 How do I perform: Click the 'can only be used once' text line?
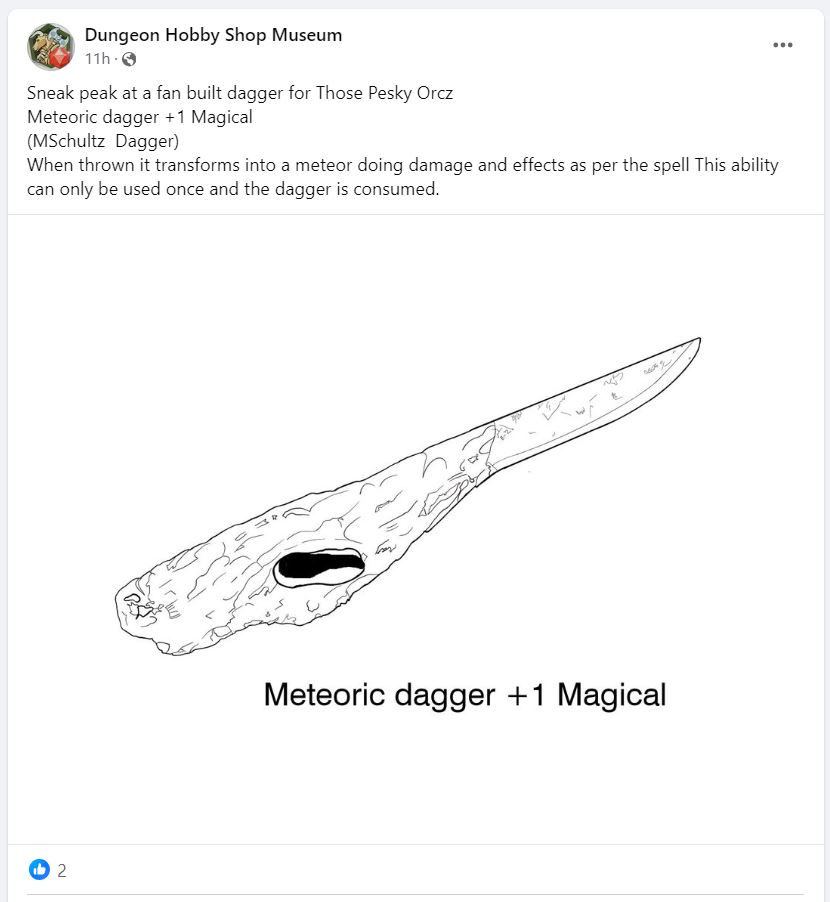click(233, 189)
